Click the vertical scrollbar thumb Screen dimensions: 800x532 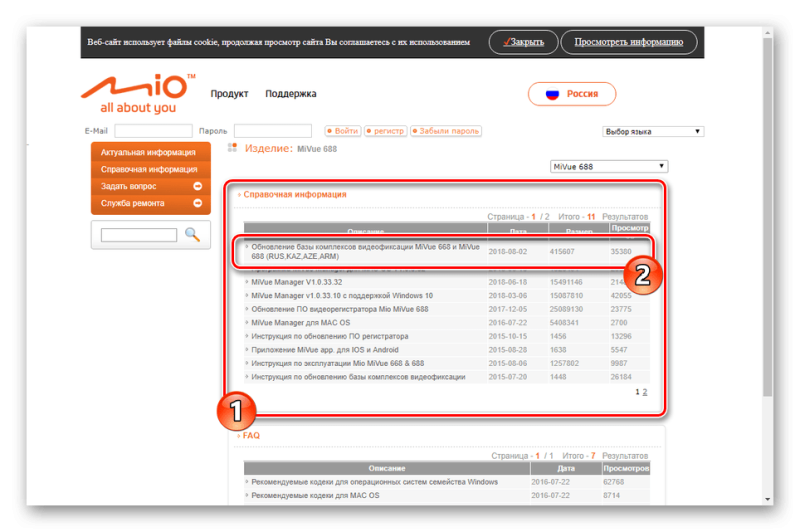767,217
